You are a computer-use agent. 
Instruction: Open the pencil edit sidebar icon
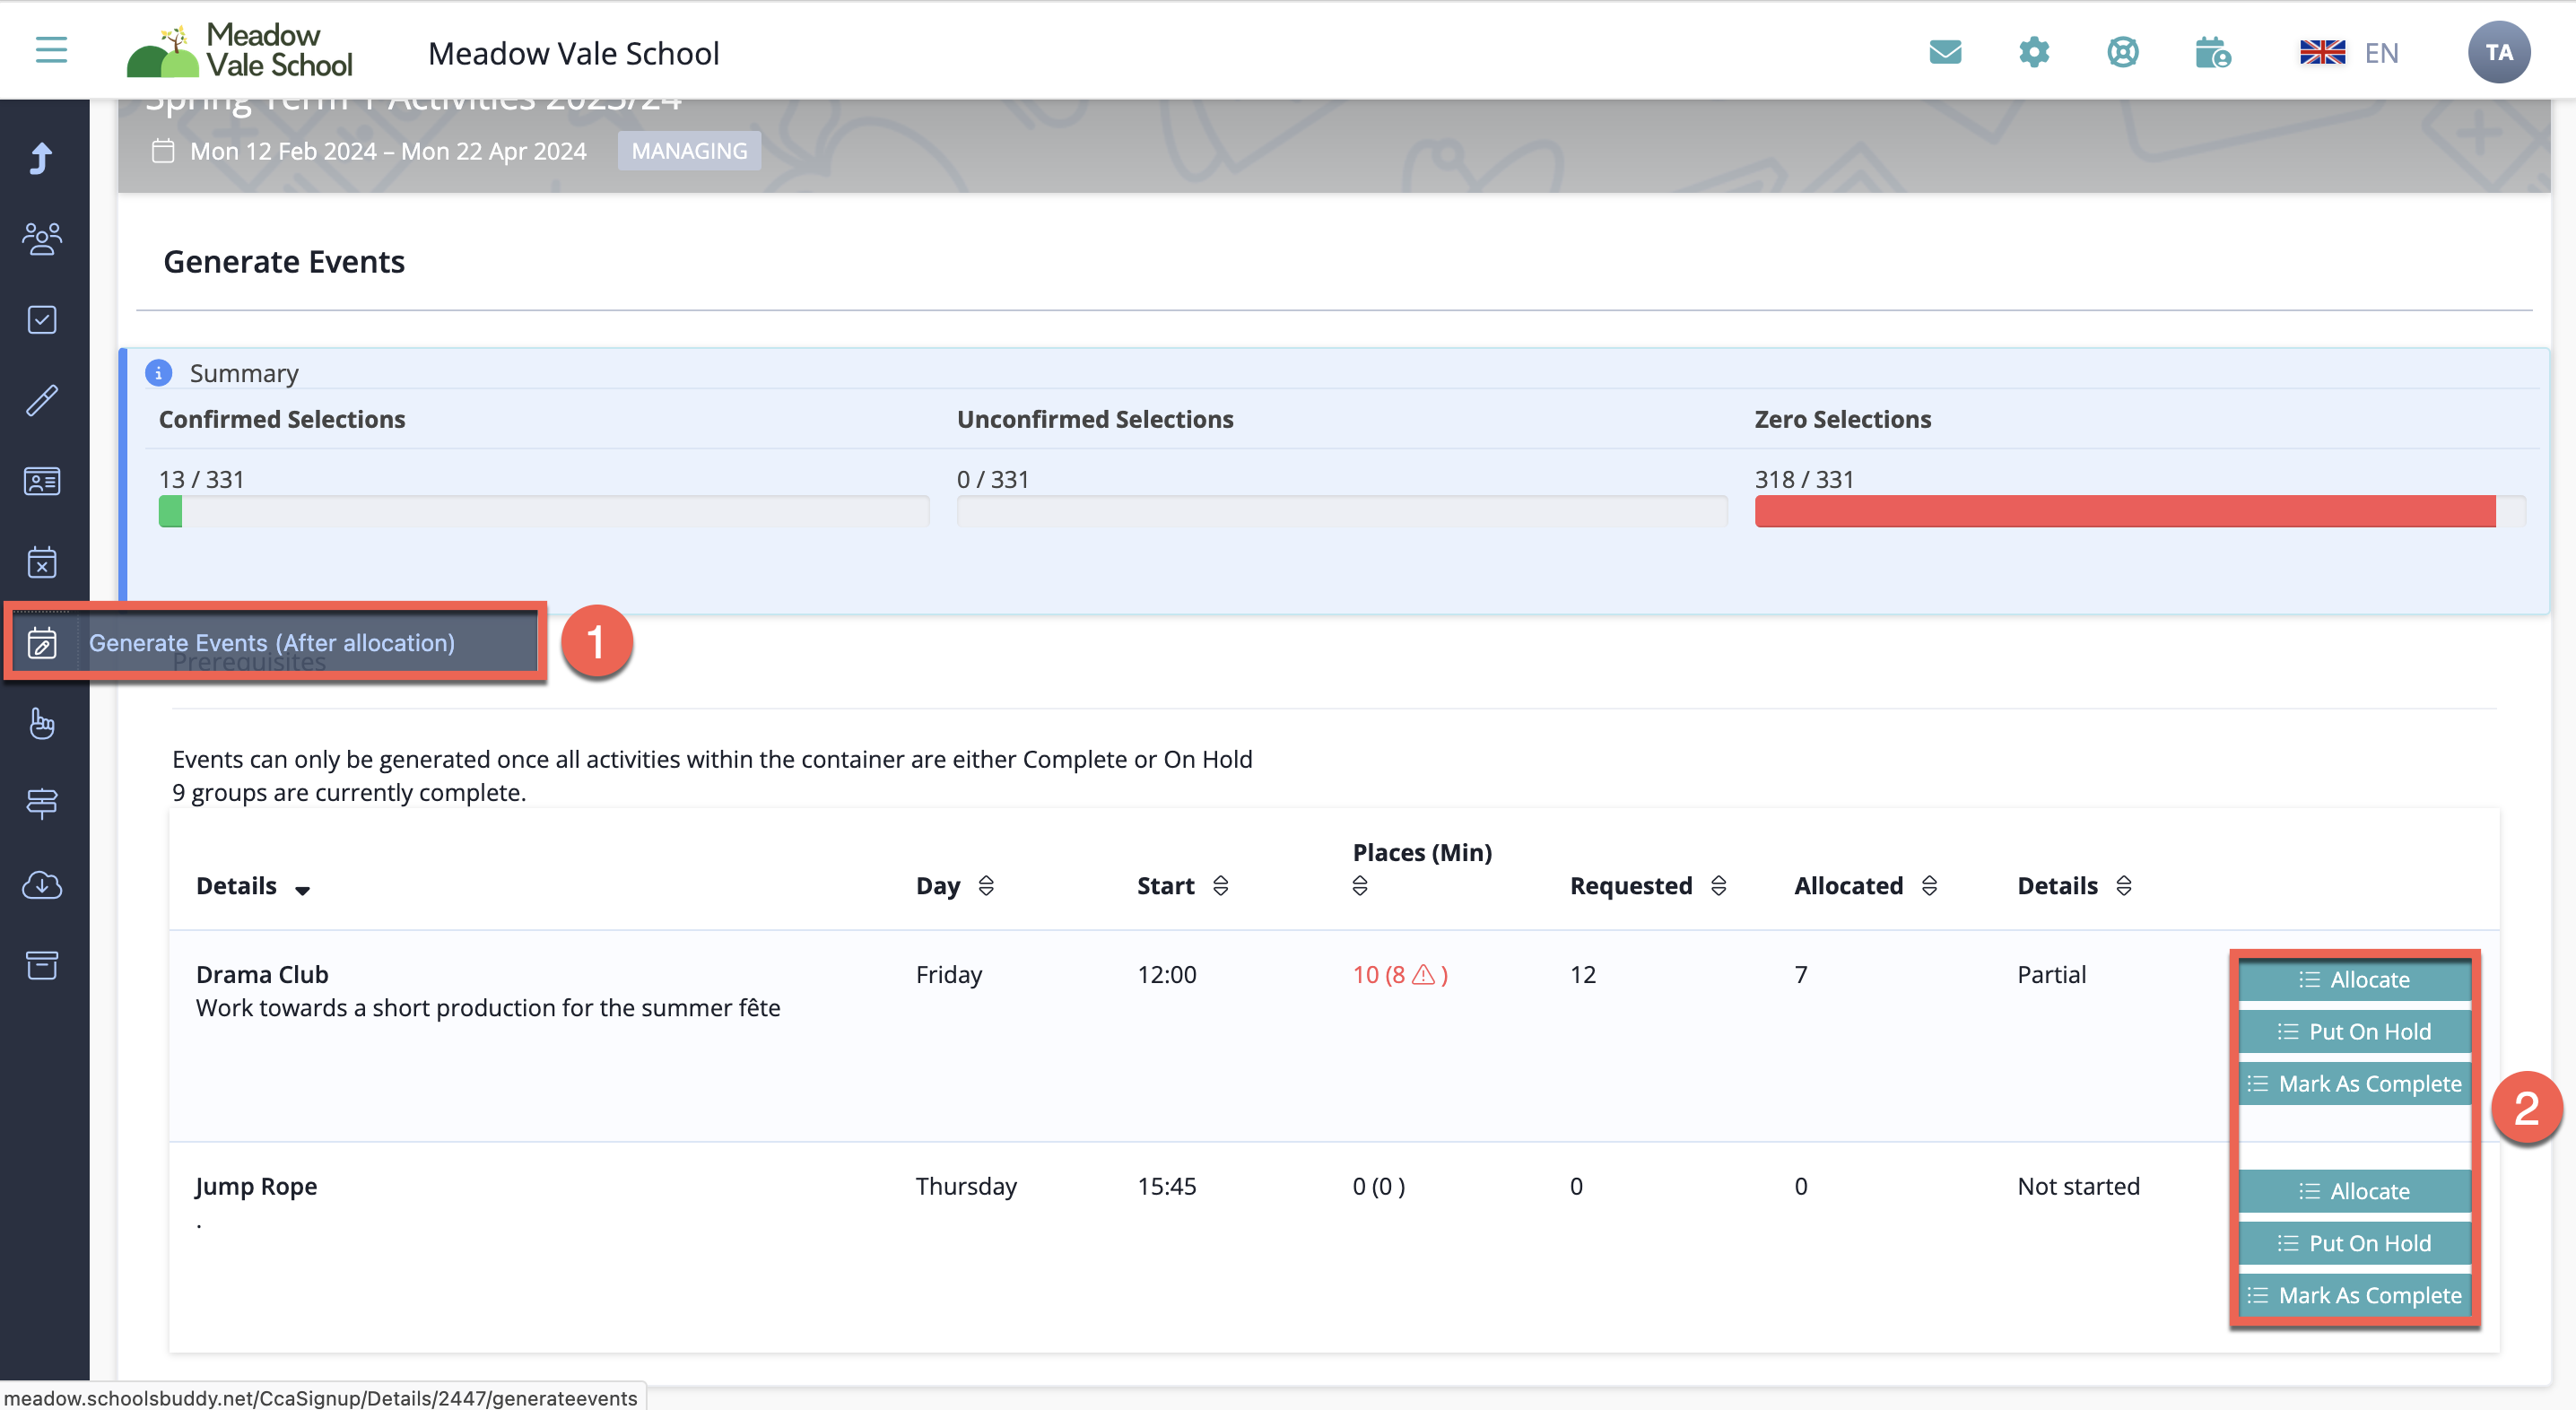pos(42,400)
